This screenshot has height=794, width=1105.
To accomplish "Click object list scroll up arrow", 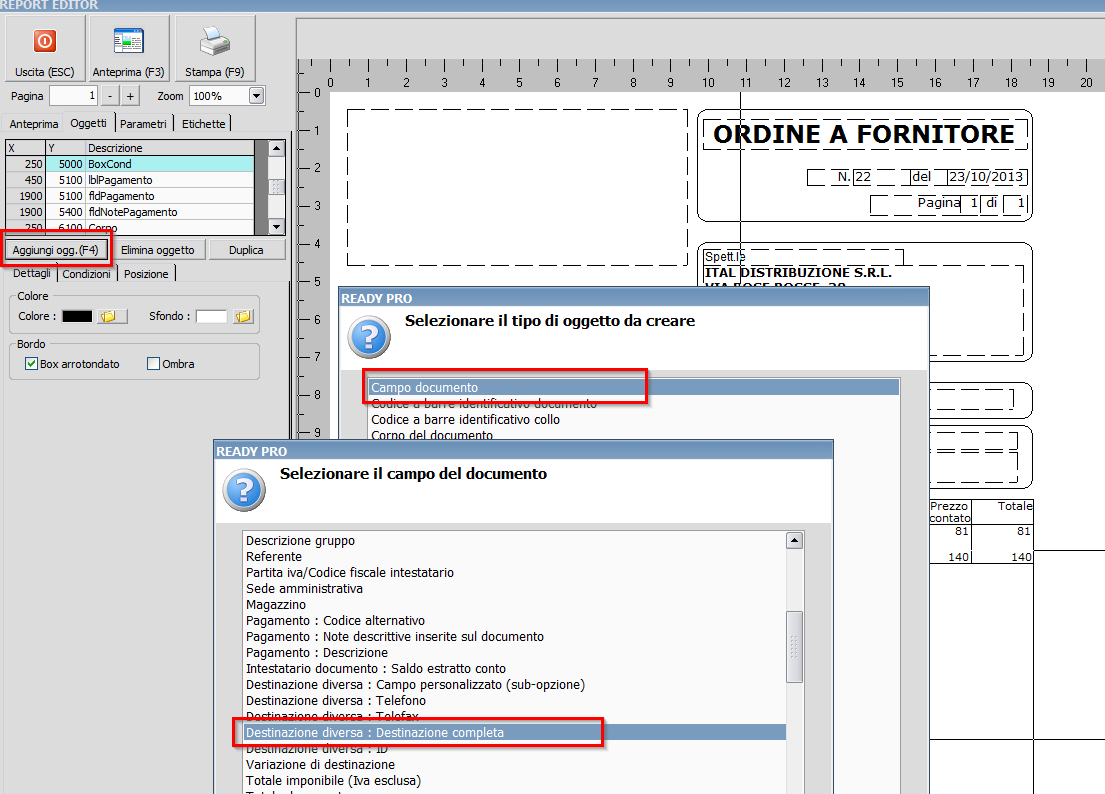I will click(x=276, y=148).
